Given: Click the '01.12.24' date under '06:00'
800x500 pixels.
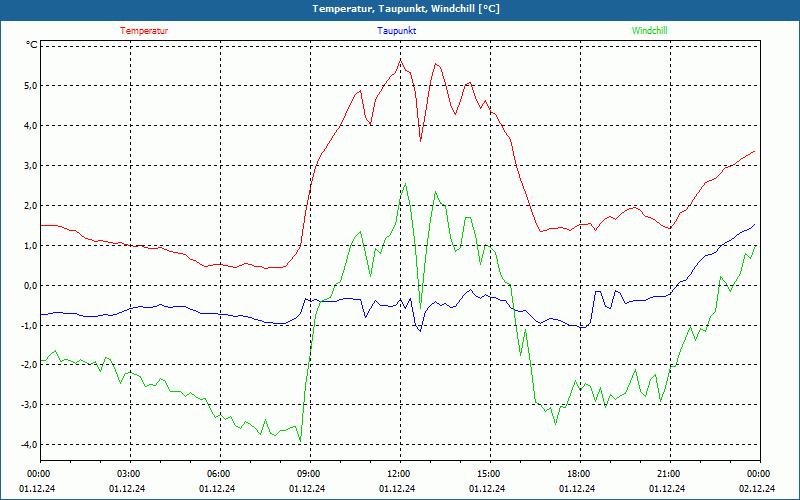Looking at the screenshot, I should pos(217,488).
